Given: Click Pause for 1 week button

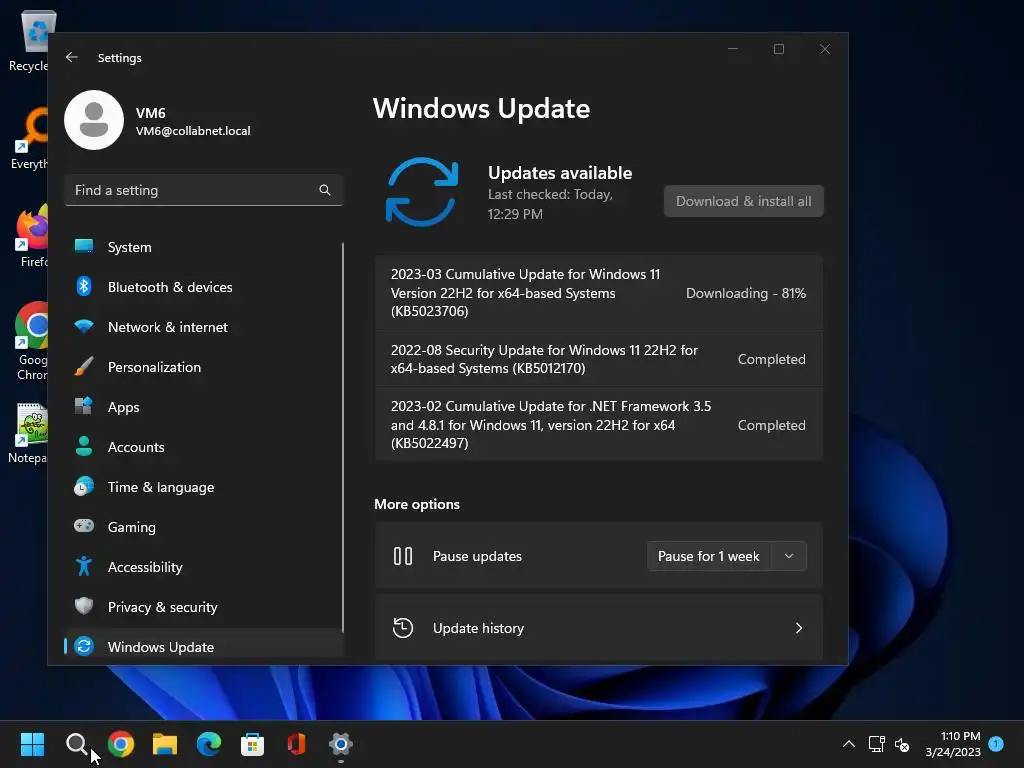Looking at the screenshot, I should [709, 556].
